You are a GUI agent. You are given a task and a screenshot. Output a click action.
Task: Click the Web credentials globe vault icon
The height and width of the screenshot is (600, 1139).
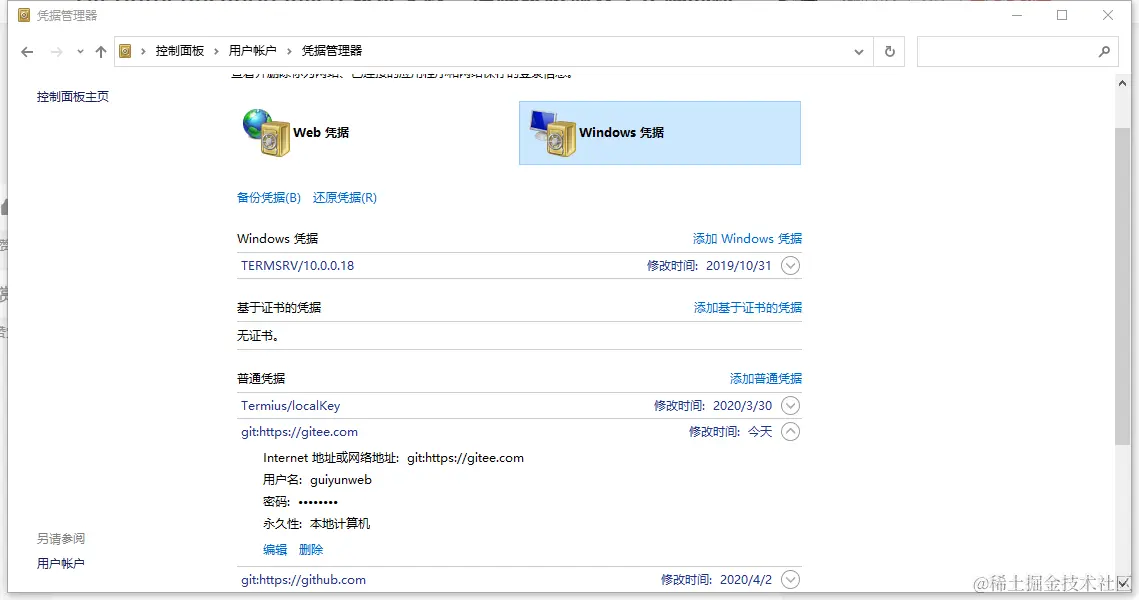pyautogui.click(x=266, y=132)
